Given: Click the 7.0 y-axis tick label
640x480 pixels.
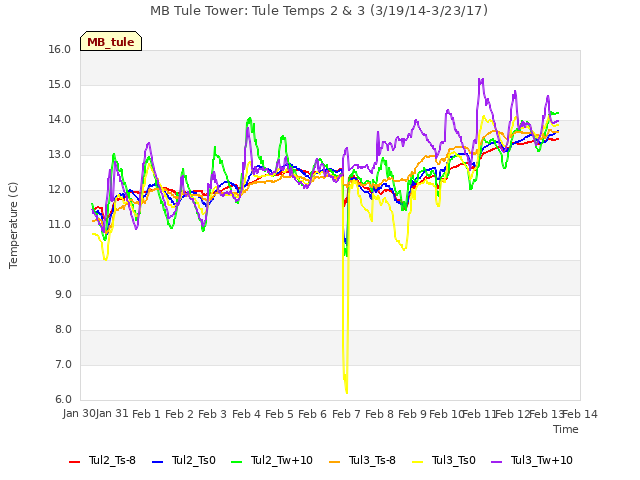Looking at the screenshot, I should (63, 365).
